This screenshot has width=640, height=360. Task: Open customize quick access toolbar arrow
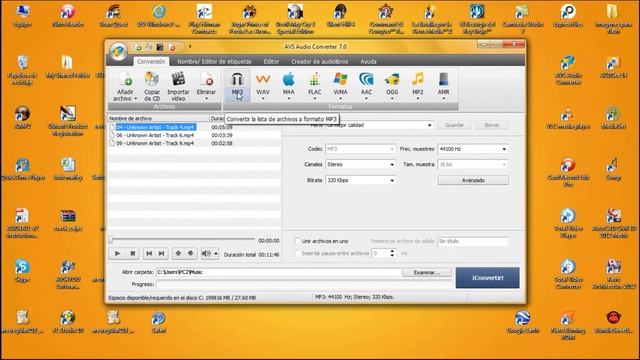(x=190, y=47)
